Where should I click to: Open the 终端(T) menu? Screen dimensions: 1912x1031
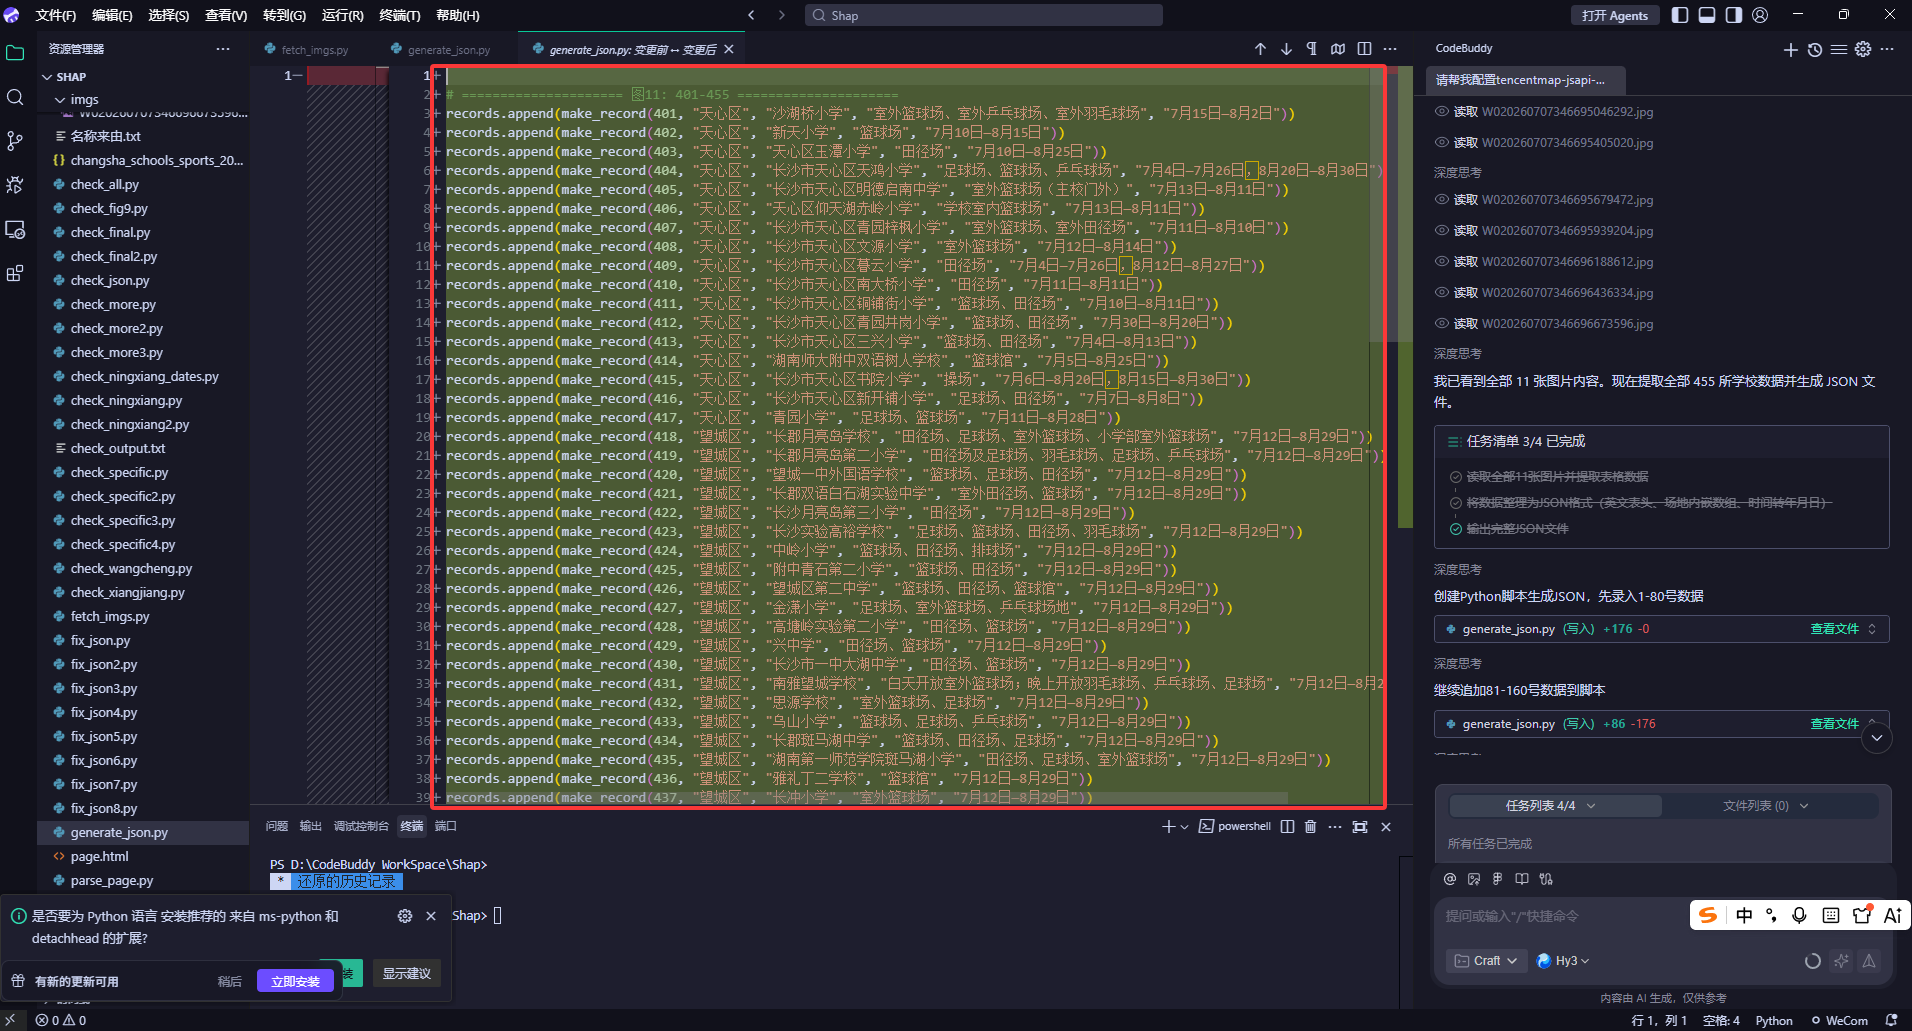tap(400, 15)
